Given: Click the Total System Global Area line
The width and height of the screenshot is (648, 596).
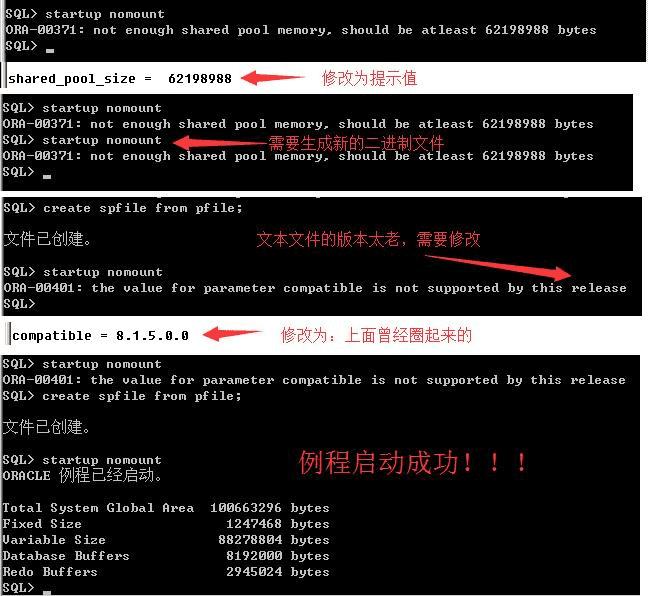Looking at the screenshot, I should [166, 508].
